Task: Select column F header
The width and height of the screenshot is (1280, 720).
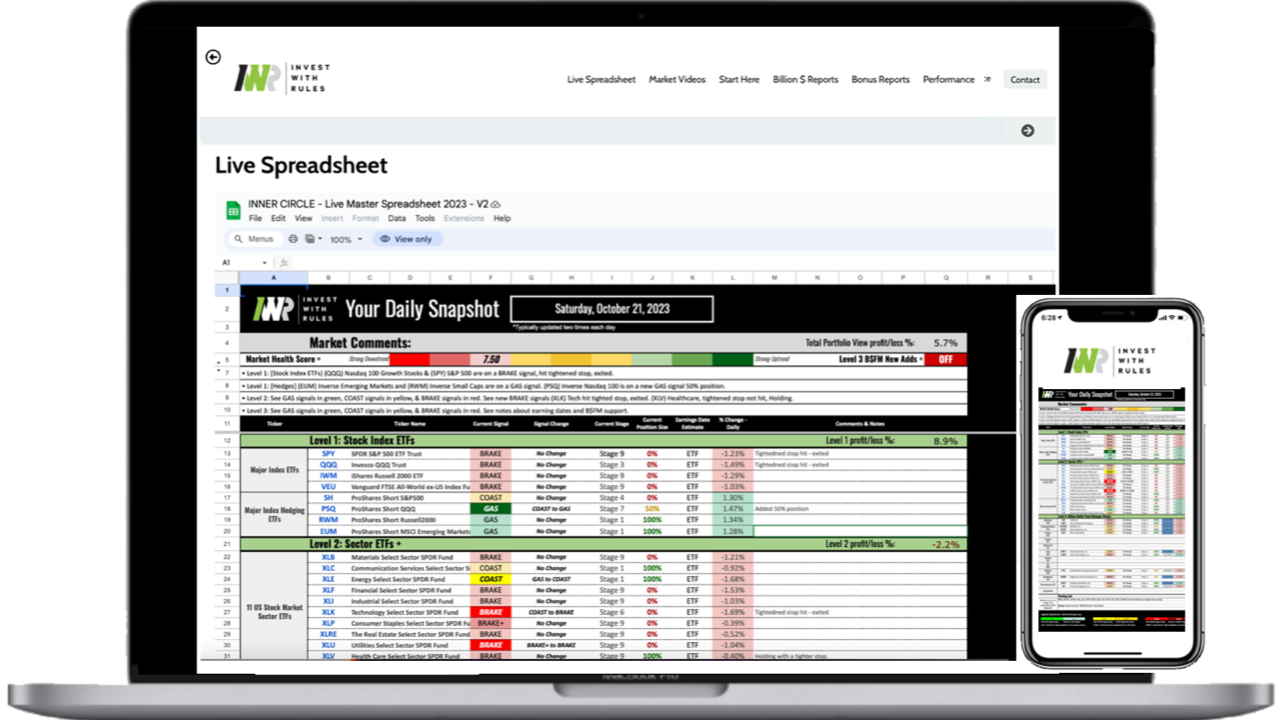Action: click(x=490, y=278)
